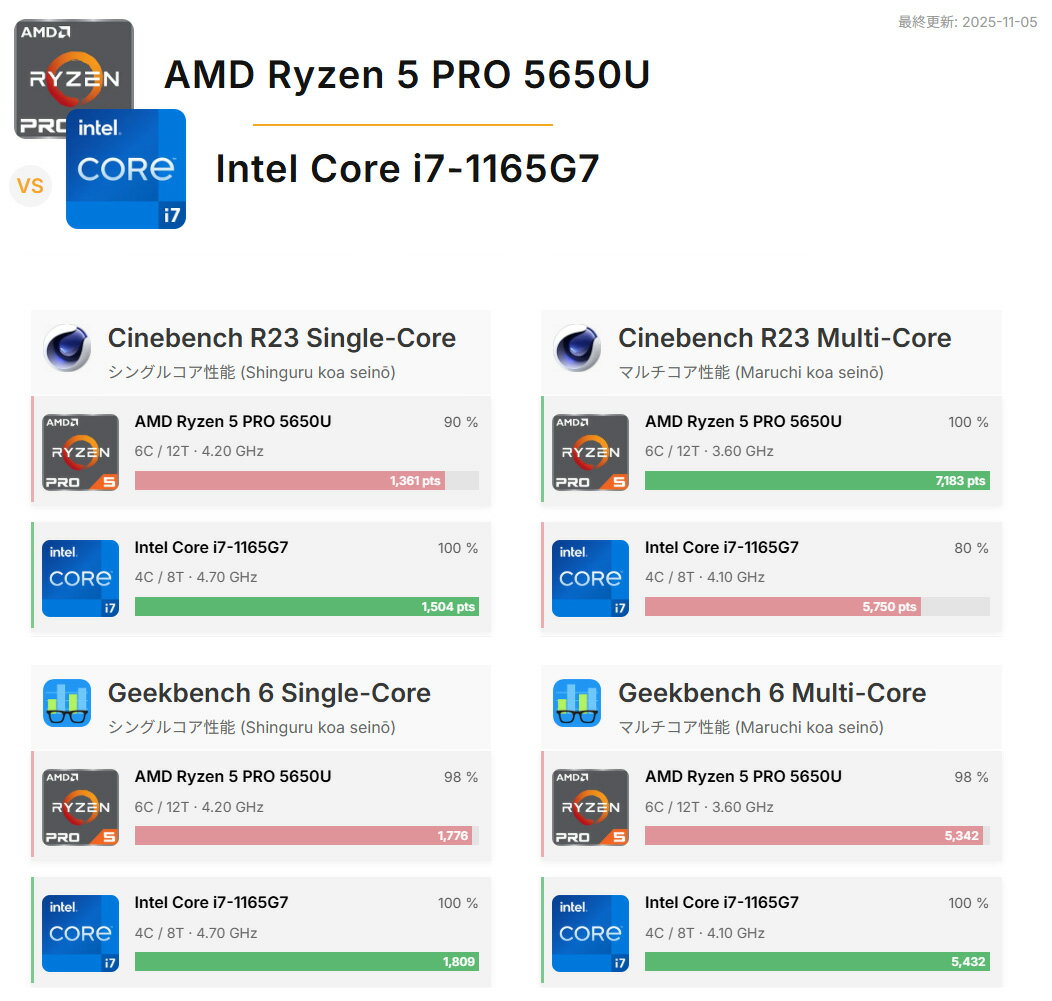Click the 7,183 pts green score bar
Image resolution: width=1052 pixels, height=1001 pixels.
click(817, 481)
